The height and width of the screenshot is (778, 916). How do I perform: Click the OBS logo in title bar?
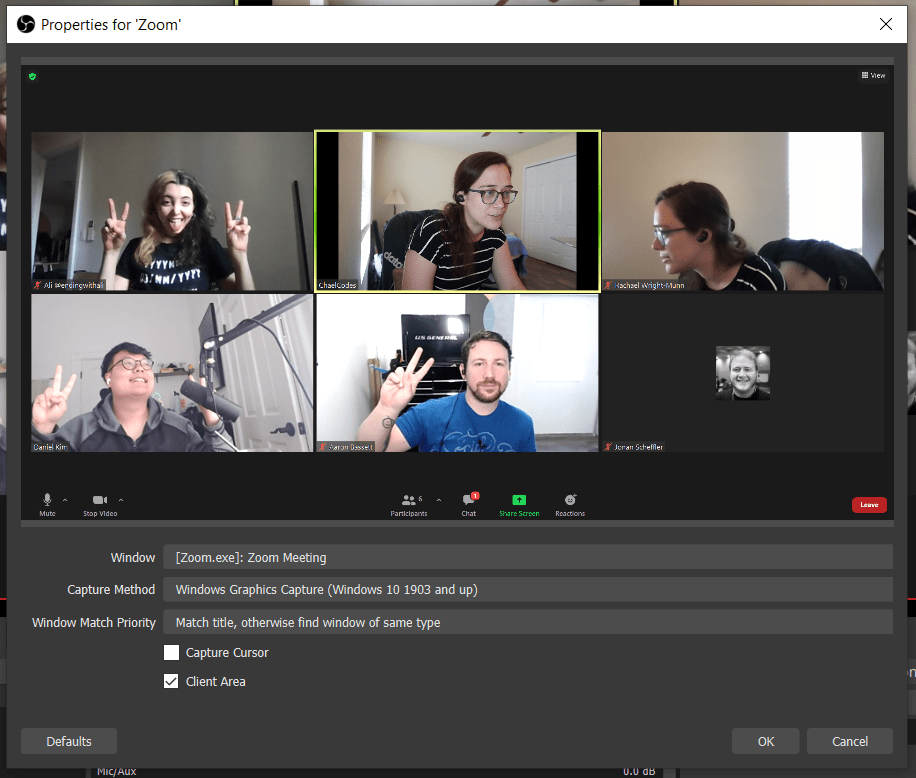point(26,25)
